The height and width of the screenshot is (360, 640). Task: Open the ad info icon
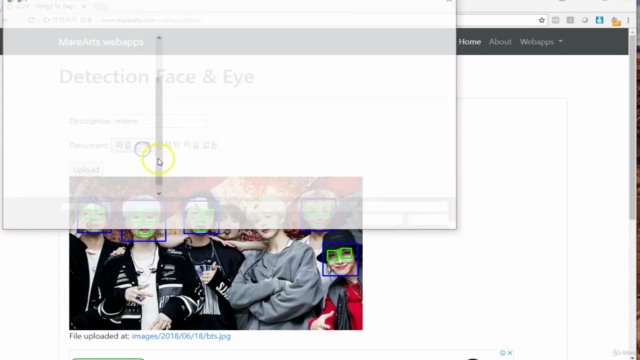tap(502, 353)
